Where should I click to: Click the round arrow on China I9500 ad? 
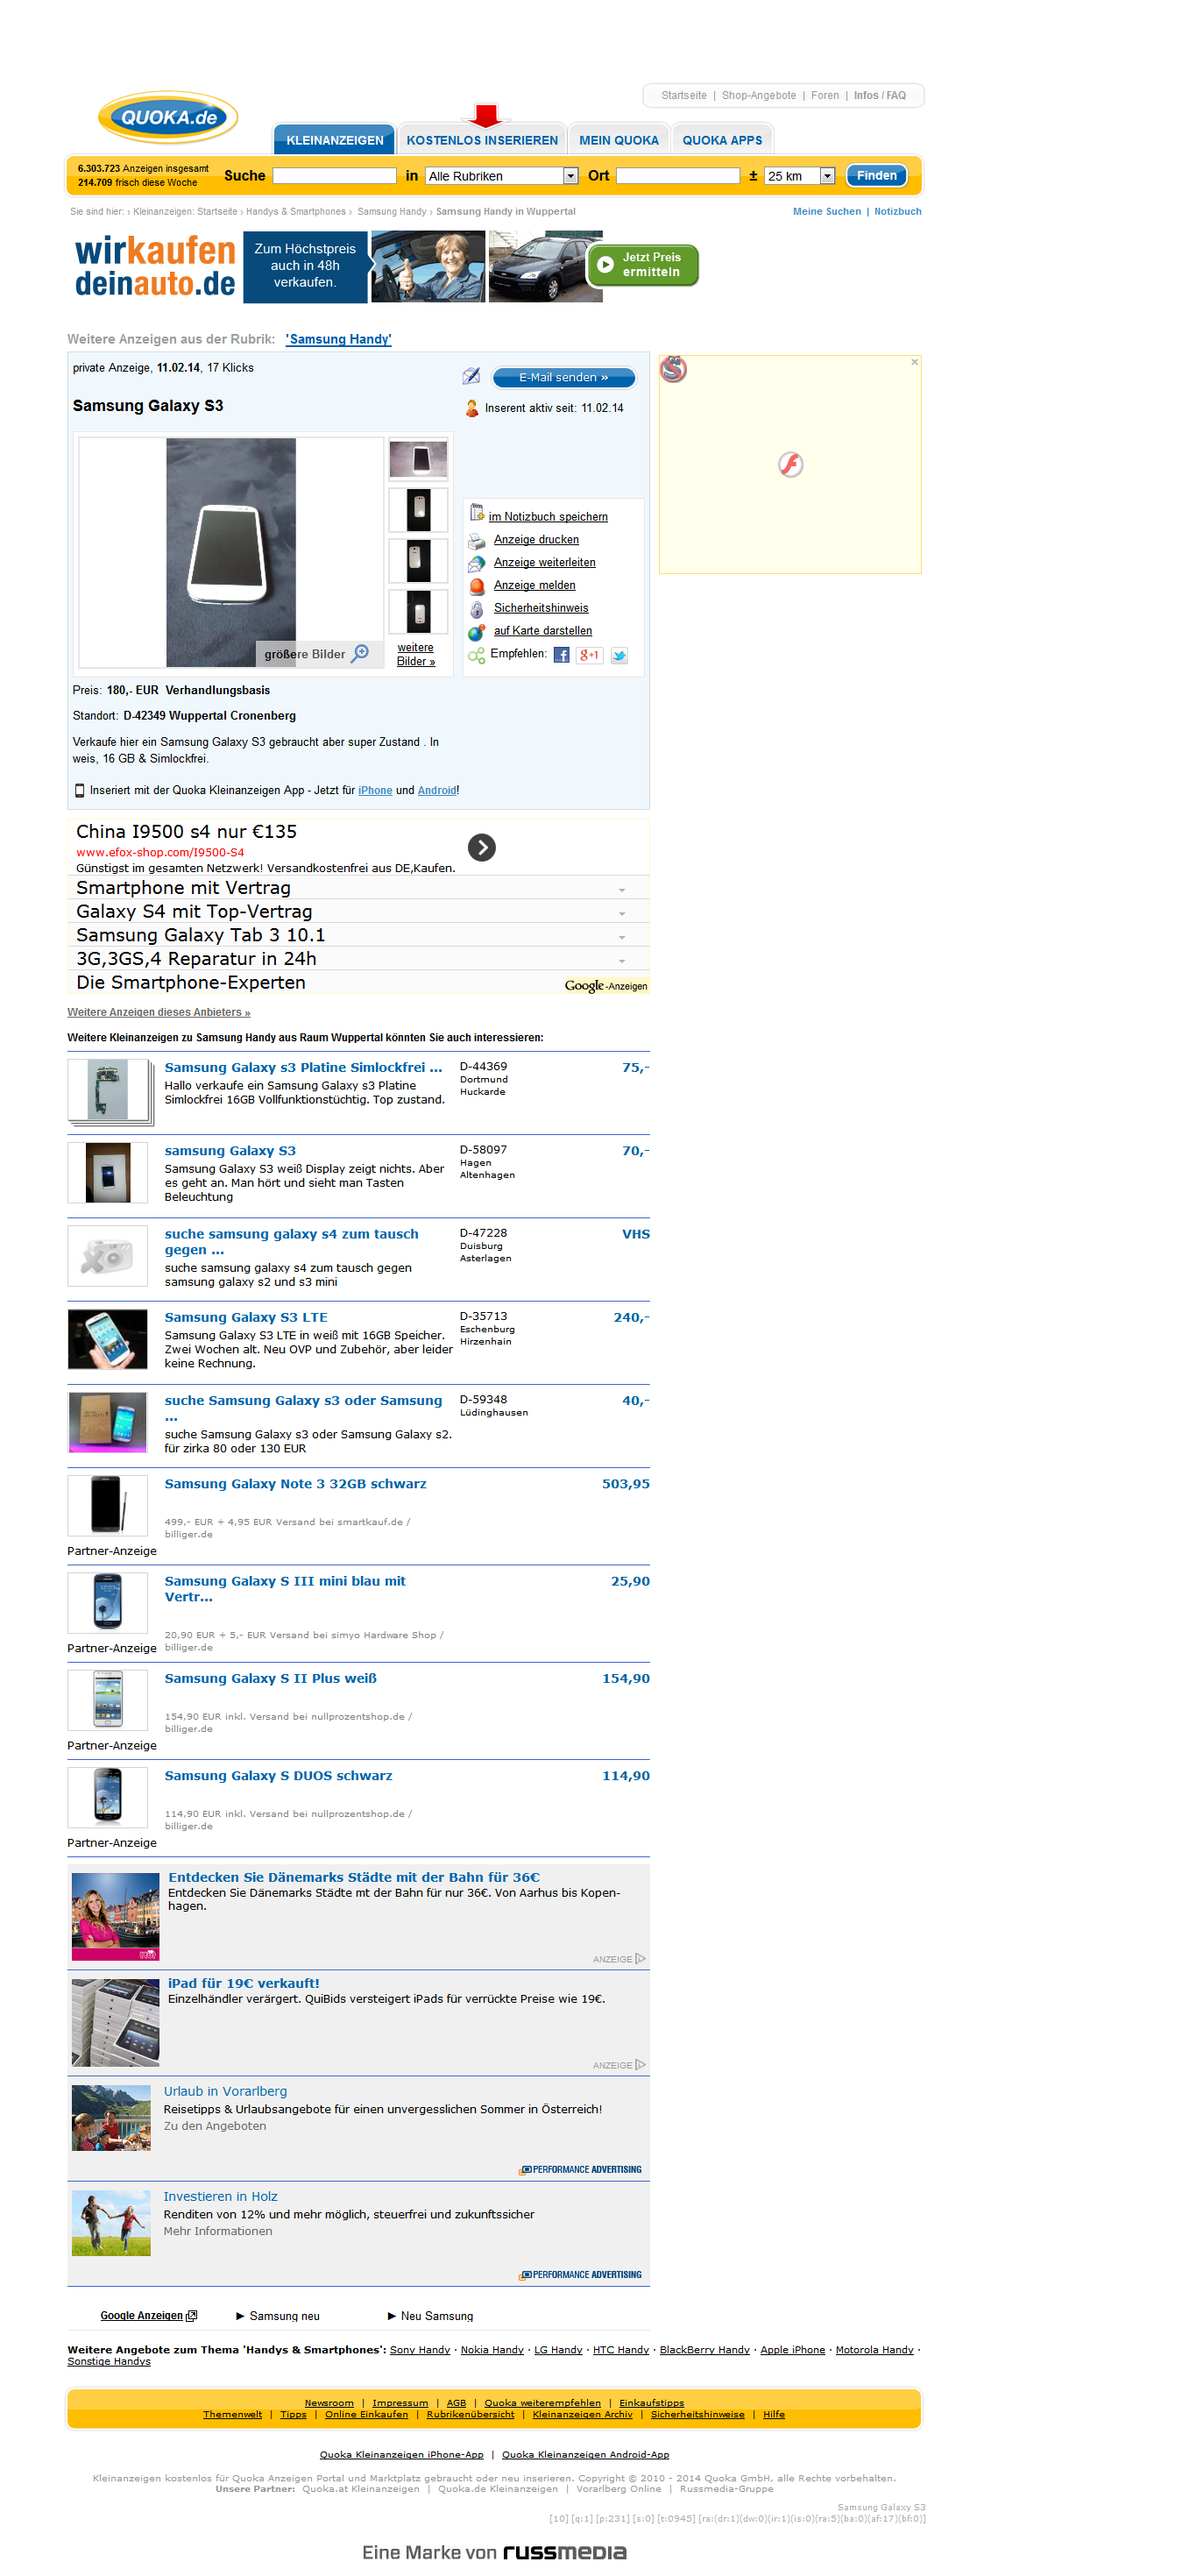482,847
